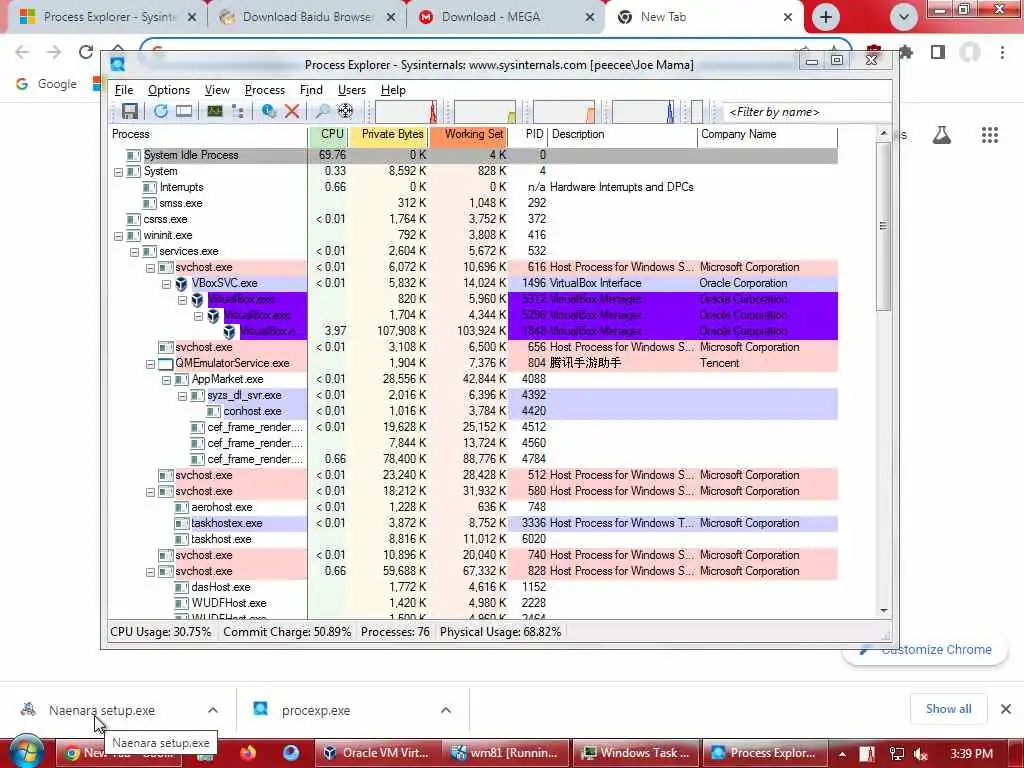The image size is (1024, 768).
Task: Open the Chrome three-dot menu
Action: coord(1002,52)
